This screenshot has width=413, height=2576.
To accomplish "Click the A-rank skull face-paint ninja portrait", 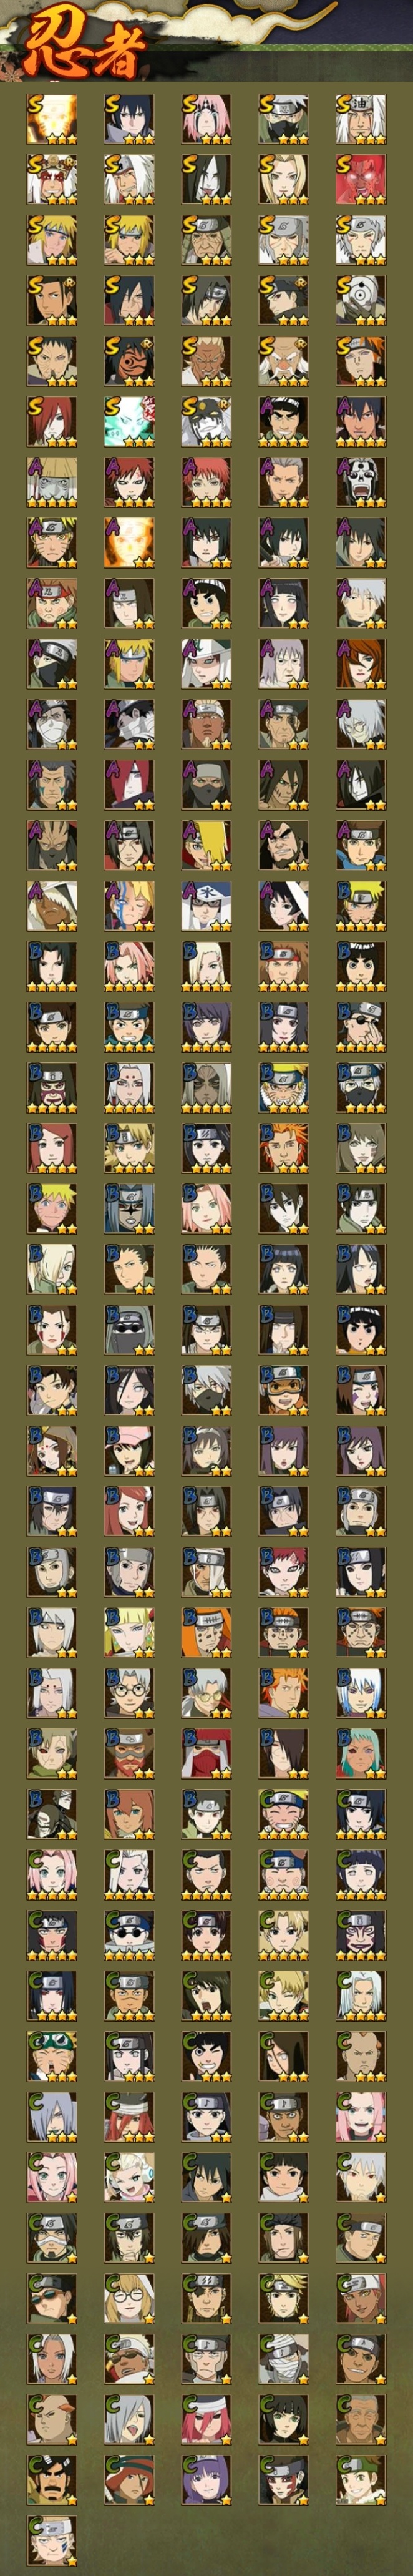I will 361,483.
